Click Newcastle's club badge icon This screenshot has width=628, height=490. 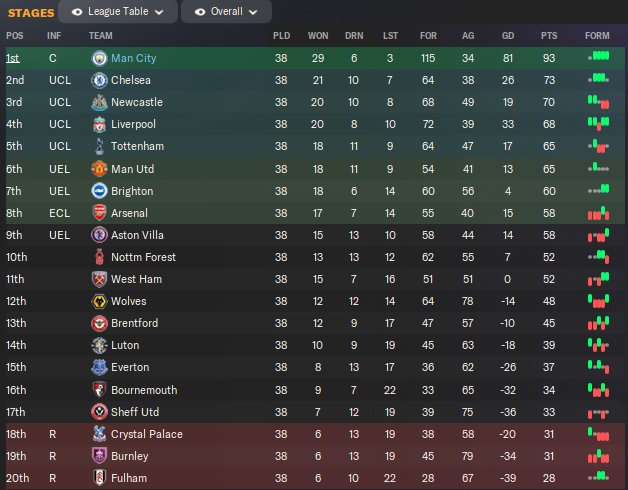click(99, 102)
